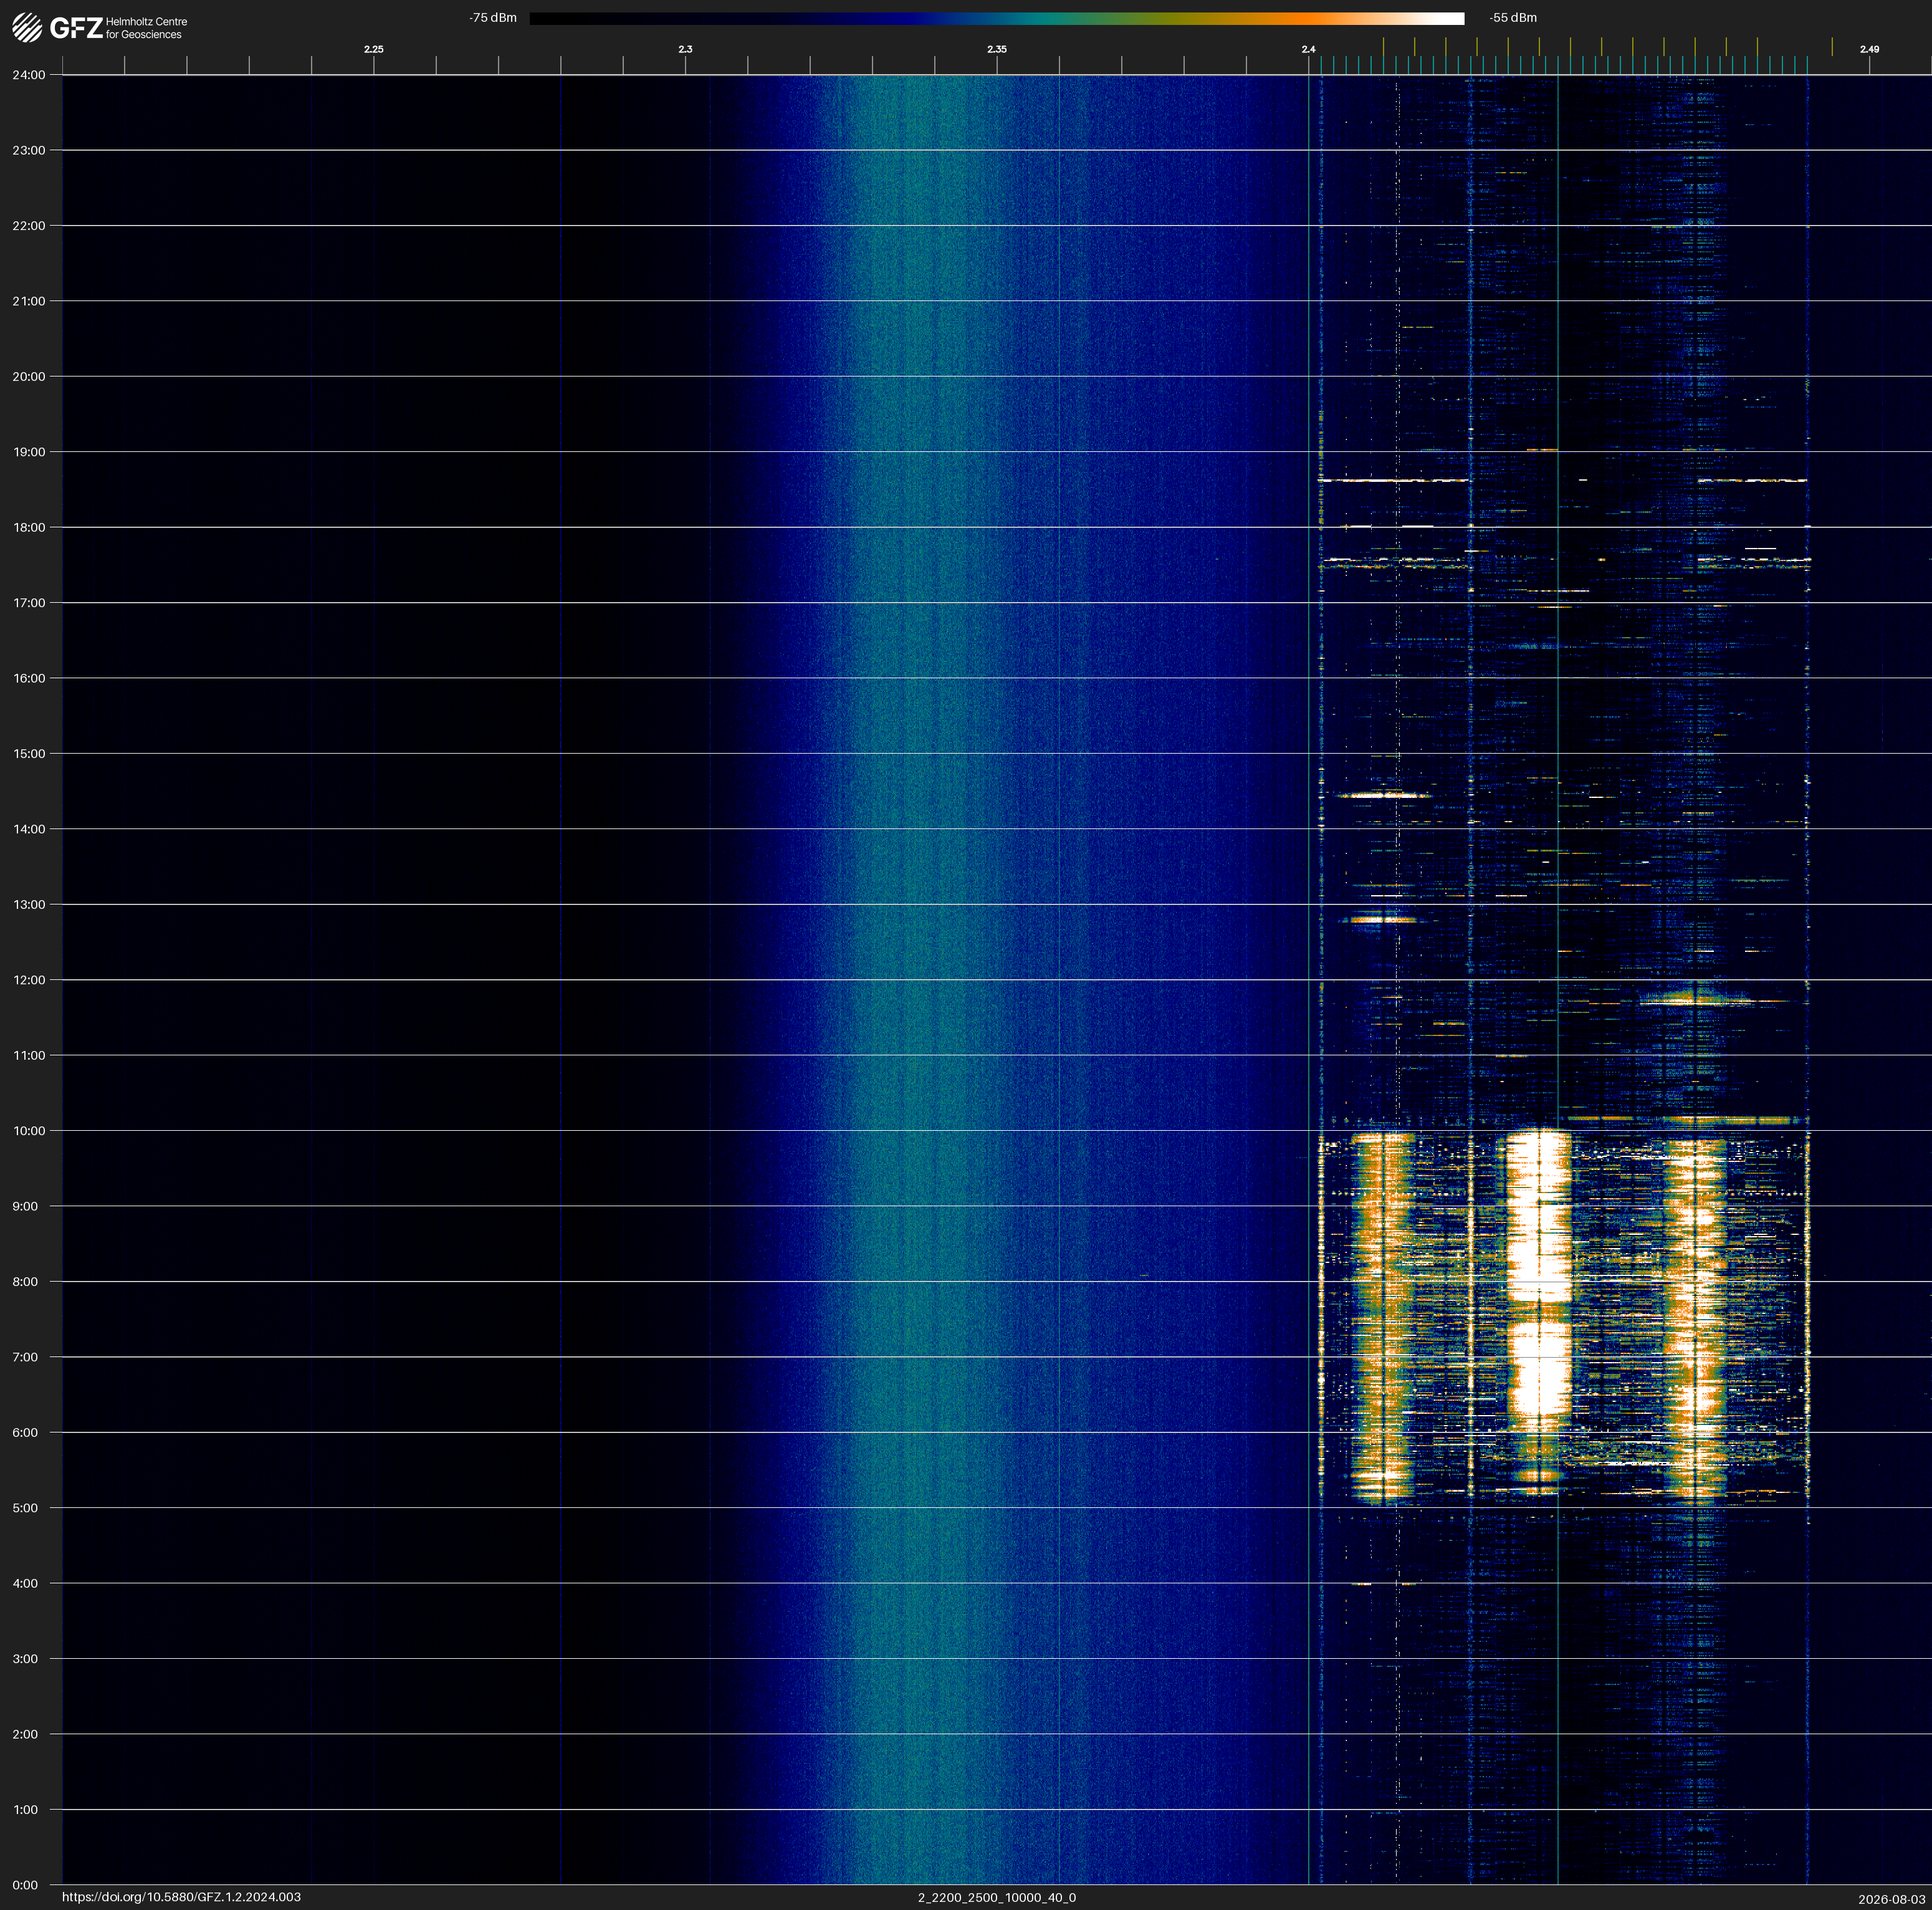Viewport: 1932px width, 1910px height.
Task: Click the 11:00 time axis label
Action: [29, 1055]
